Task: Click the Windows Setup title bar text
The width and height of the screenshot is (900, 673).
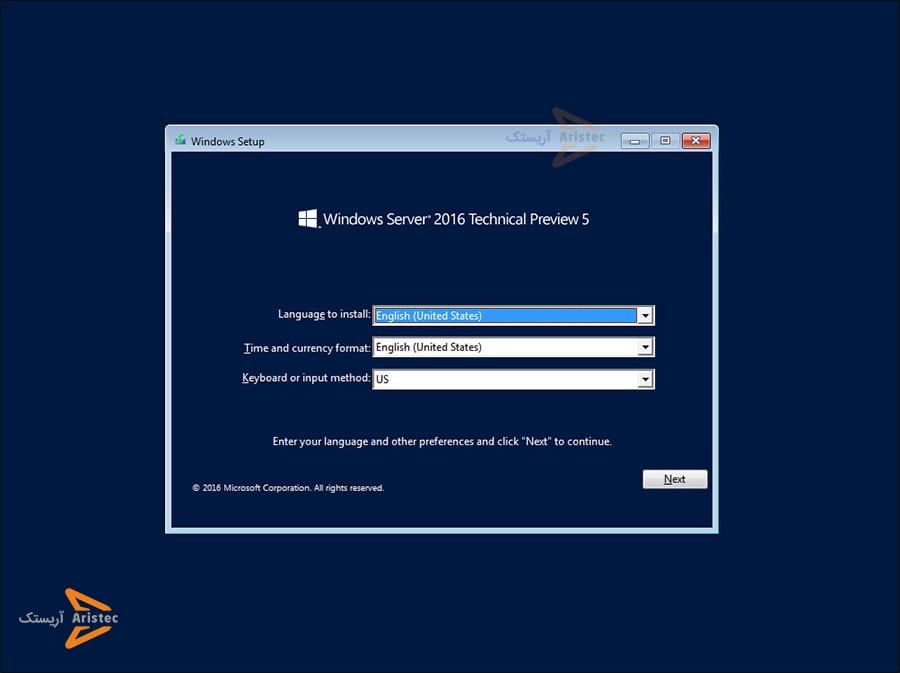Action: coord(226,141)
